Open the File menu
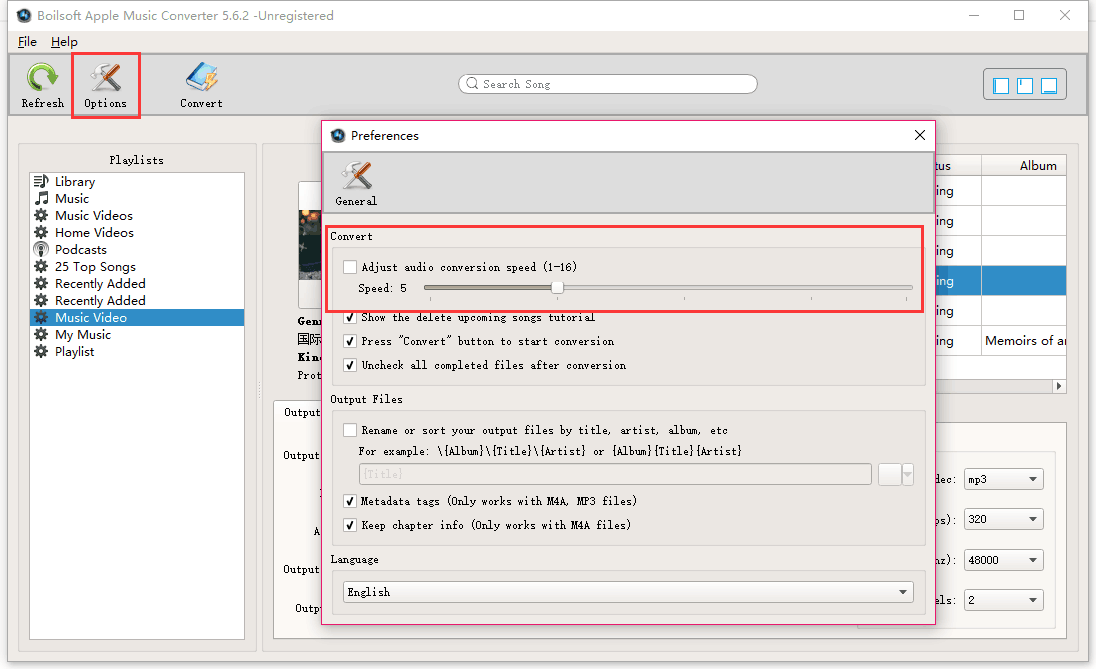The image size is (1096, 669). coord(27,42)
